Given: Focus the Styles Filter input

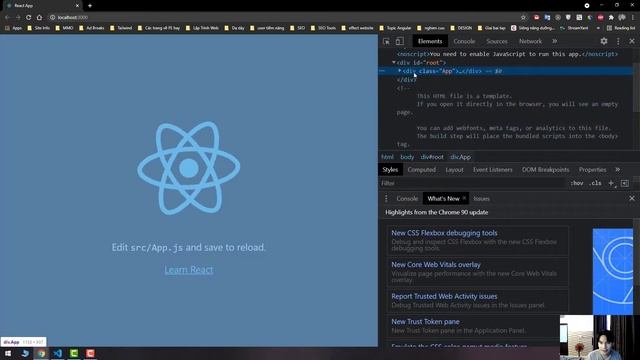Looking at the screenshot, I should [473, 183].
